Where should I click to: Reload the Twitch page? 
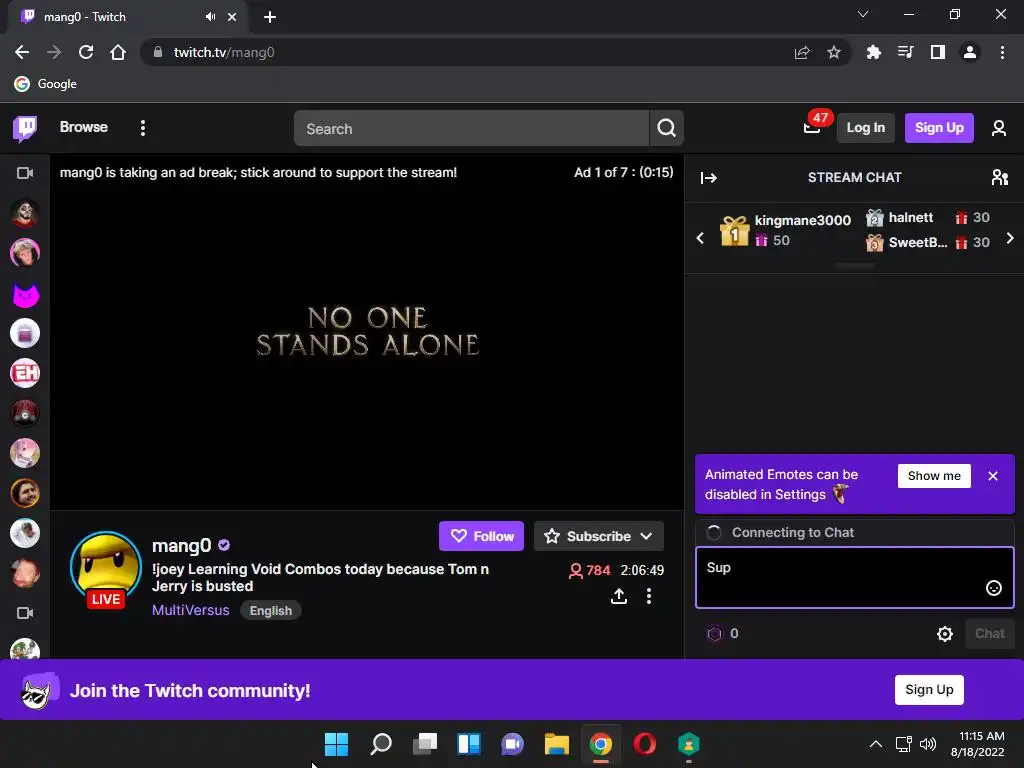click(86, 52)
